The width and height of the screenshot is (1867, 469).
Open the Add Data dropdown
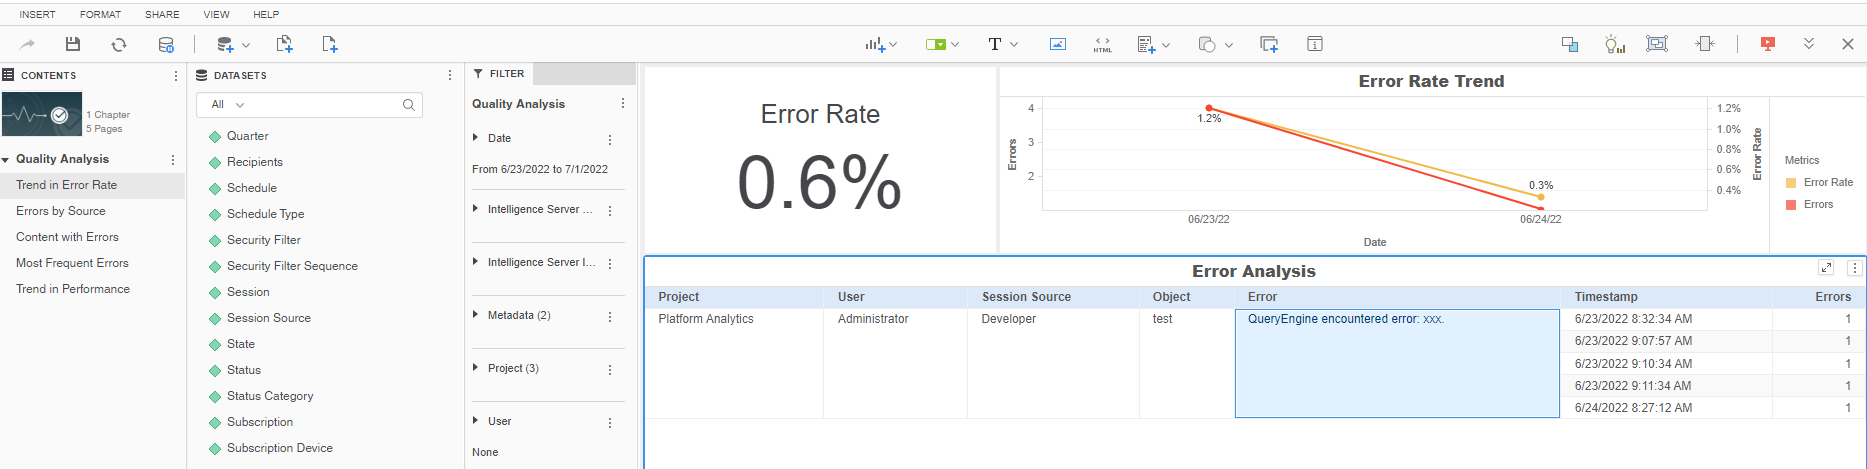(x=233, y=44)
